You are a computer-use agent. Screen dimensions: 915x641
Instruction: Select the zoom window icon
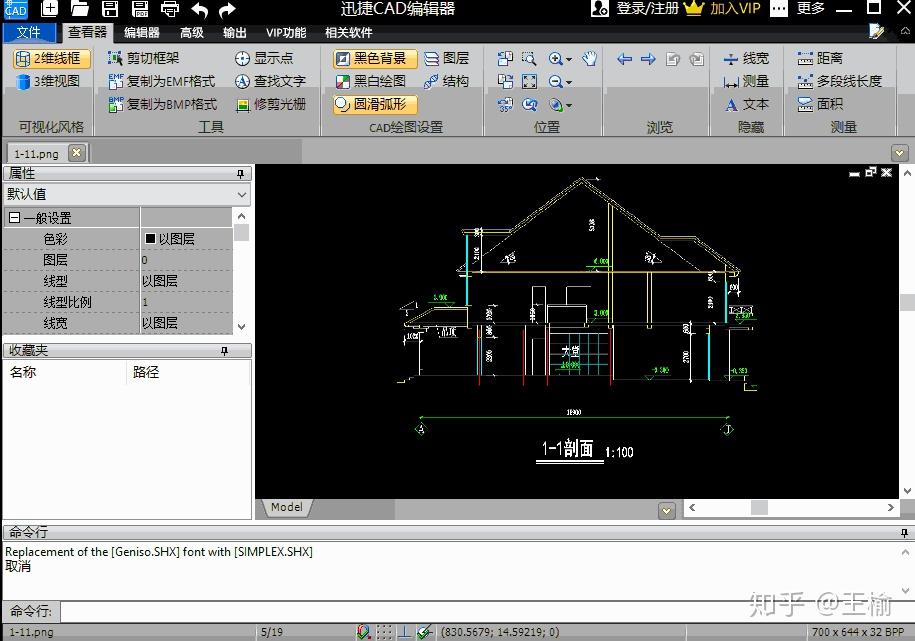529,58
